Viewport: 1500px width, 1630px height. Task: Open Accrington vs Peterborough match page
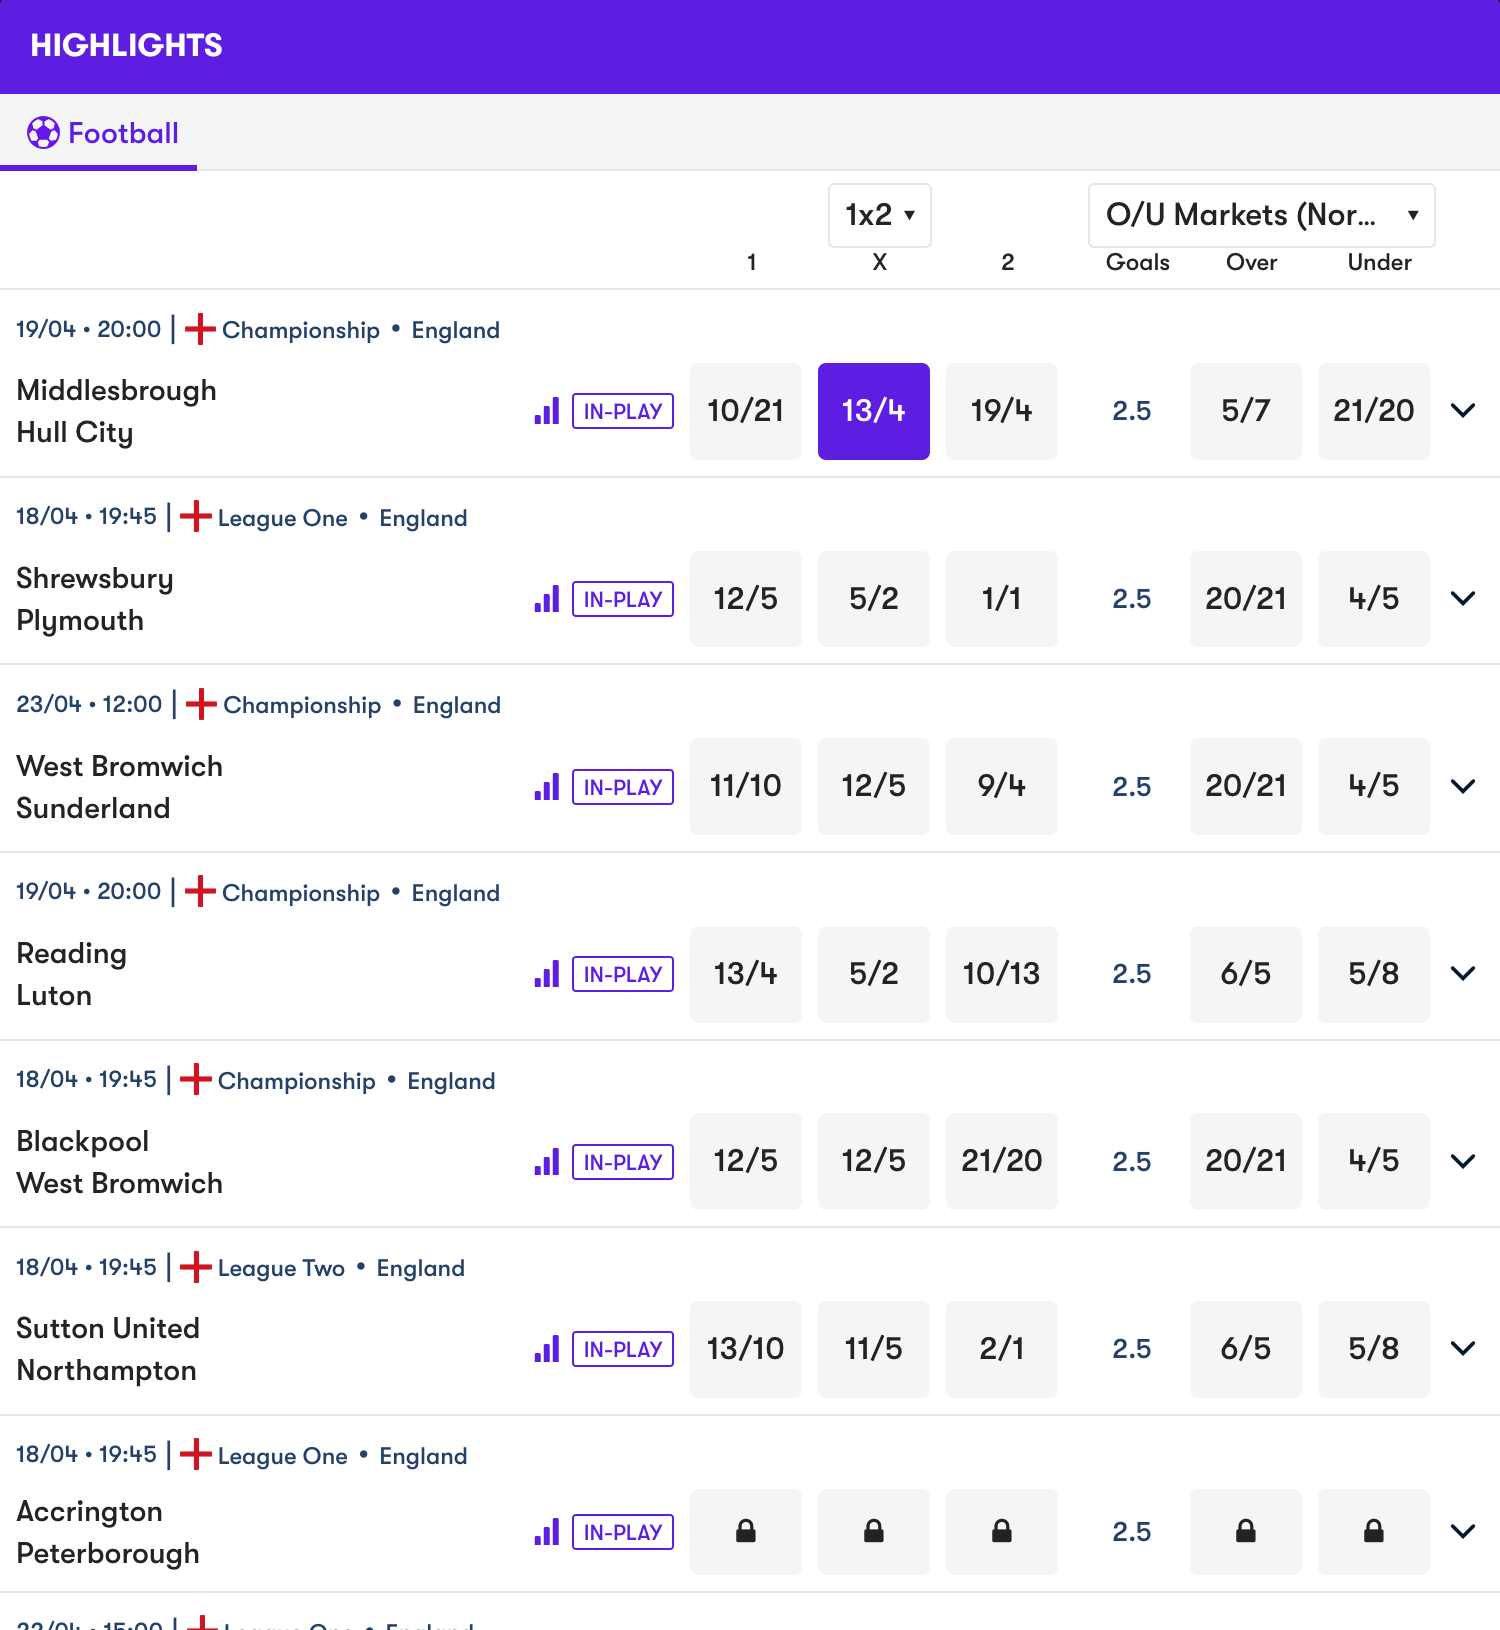[108, 1532]
